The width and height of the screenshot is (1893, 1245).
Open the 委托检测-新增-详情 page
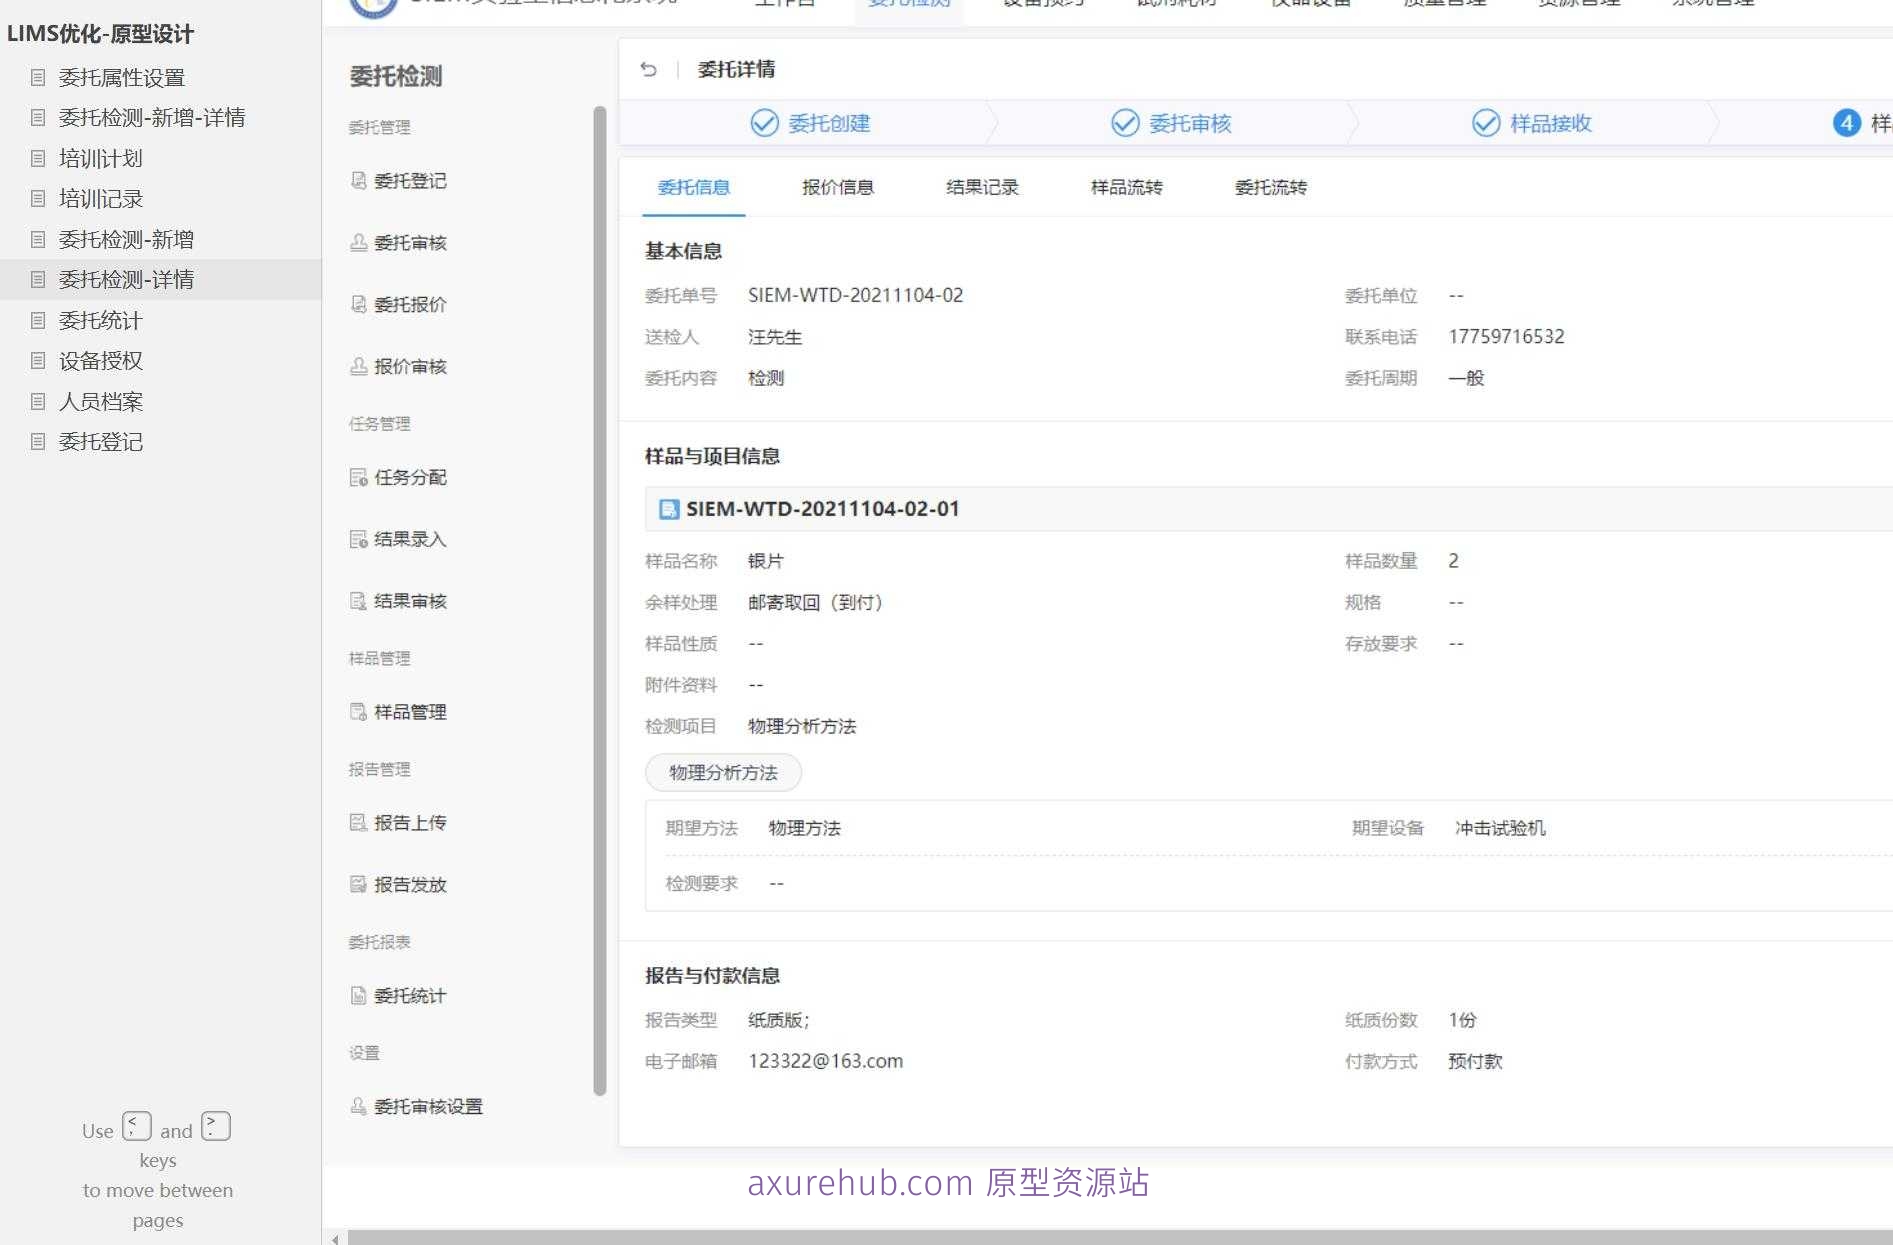[152, 118]
